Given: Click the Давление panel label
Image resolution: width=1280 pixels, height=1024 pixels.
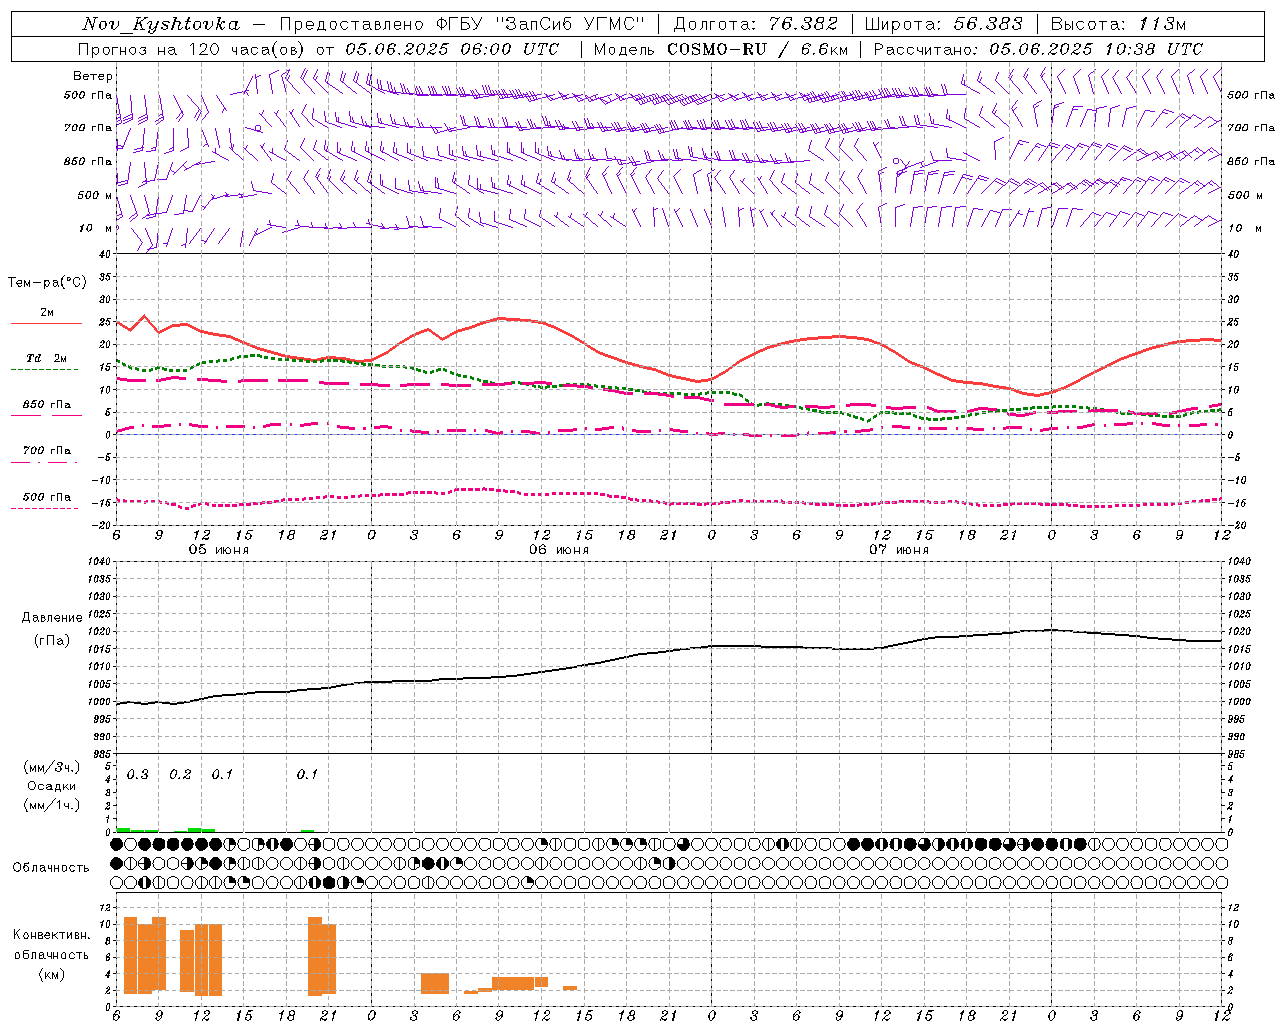Looking at the screenshot, I should point(52,618).
